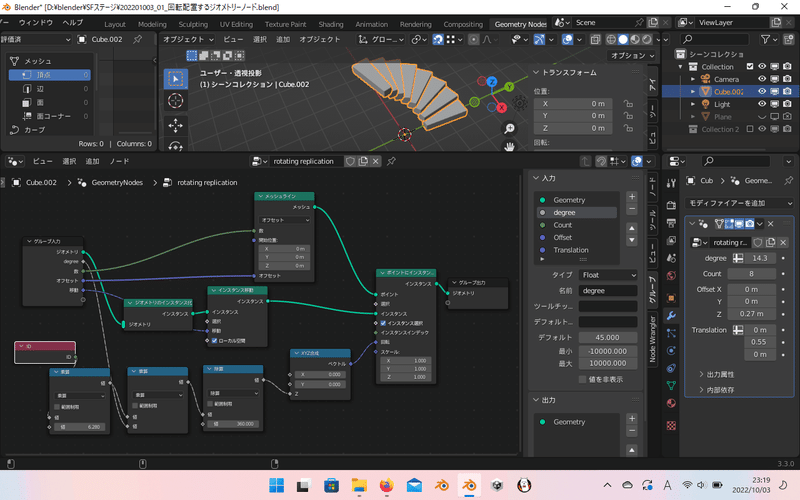Toggle the instance selection checkbox on instance-on-points node
This screenshot has width=800, height=500.
[383, 323]
